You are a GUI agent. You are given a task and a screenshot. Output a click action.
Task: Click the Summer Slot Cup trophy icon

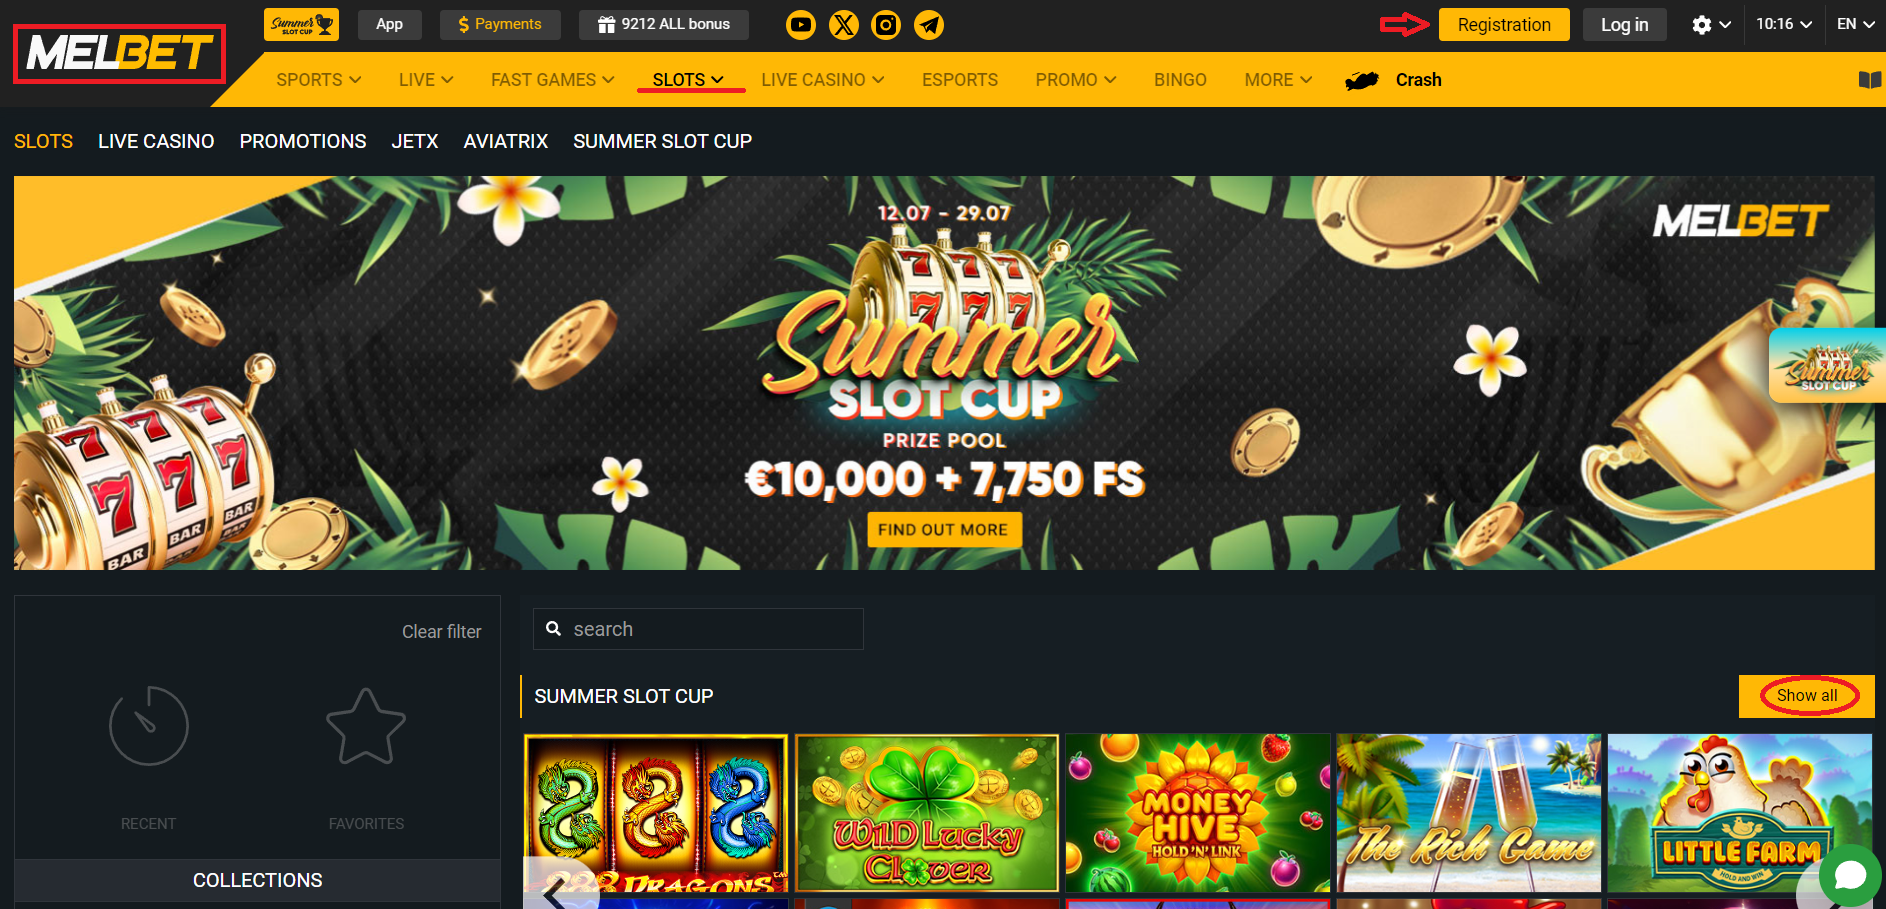tap(301, 24)
